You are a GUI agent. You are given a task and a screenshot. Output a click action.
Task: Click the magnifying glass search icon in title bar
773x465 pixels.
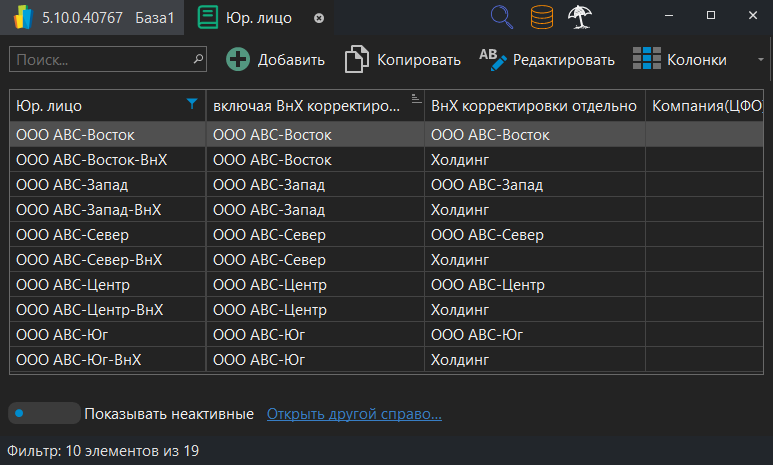[502, 17]
